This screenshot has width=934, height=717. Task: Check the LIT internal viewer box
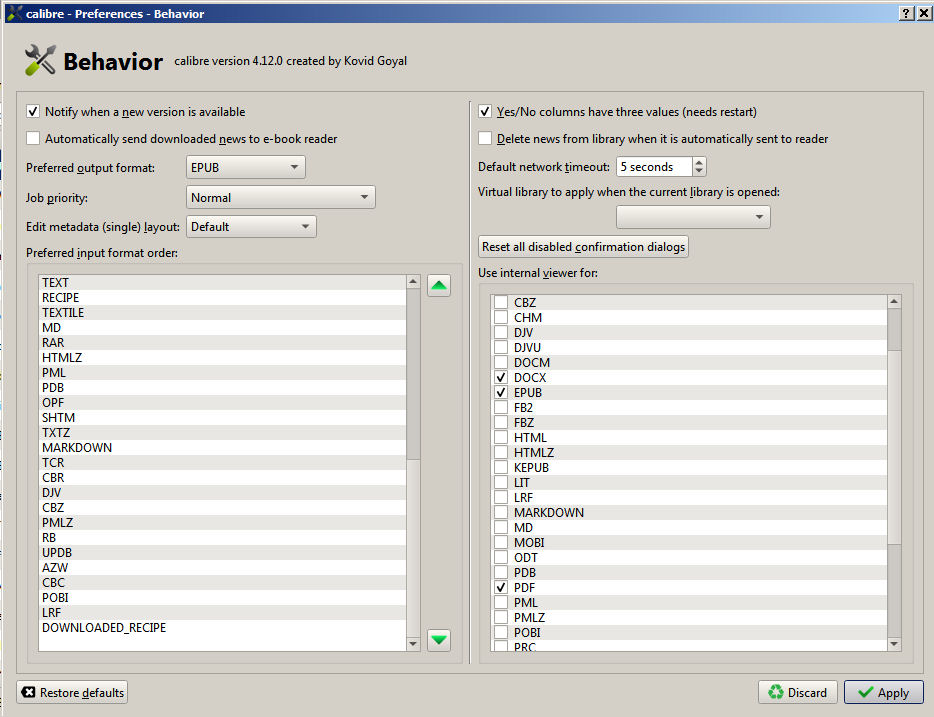(501, 482)
